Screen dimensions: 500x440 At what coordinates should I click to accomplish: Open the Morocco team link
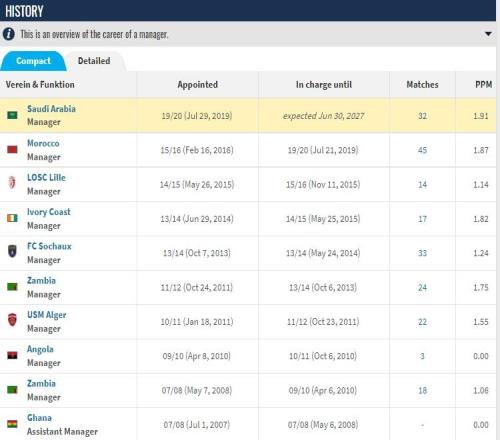coord(43,143)
